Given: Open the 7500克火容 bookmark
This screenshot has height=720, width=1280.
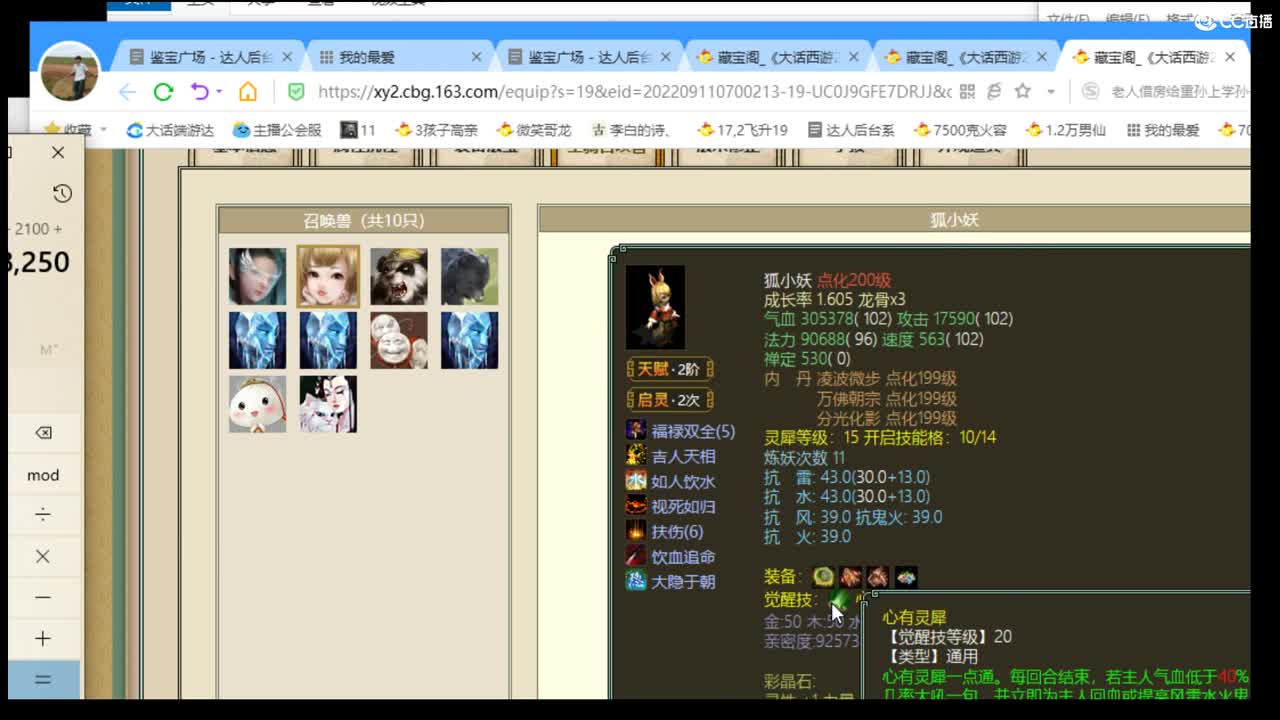Looking at the screenshot, I should pyautogui.click(x=960, y=130).
